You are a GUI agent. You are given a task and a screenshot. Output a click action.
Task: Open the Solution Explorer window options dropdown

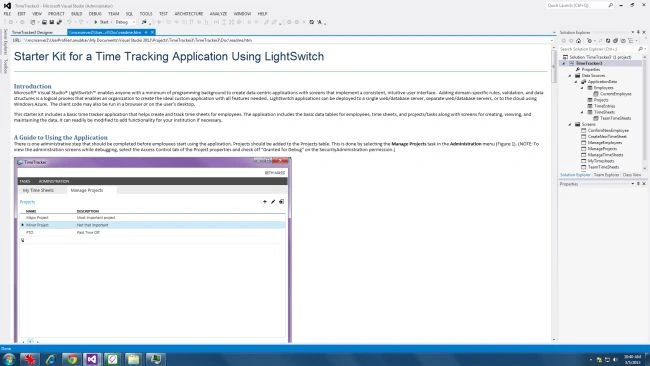pyautogui.click(x=633, y=32)
